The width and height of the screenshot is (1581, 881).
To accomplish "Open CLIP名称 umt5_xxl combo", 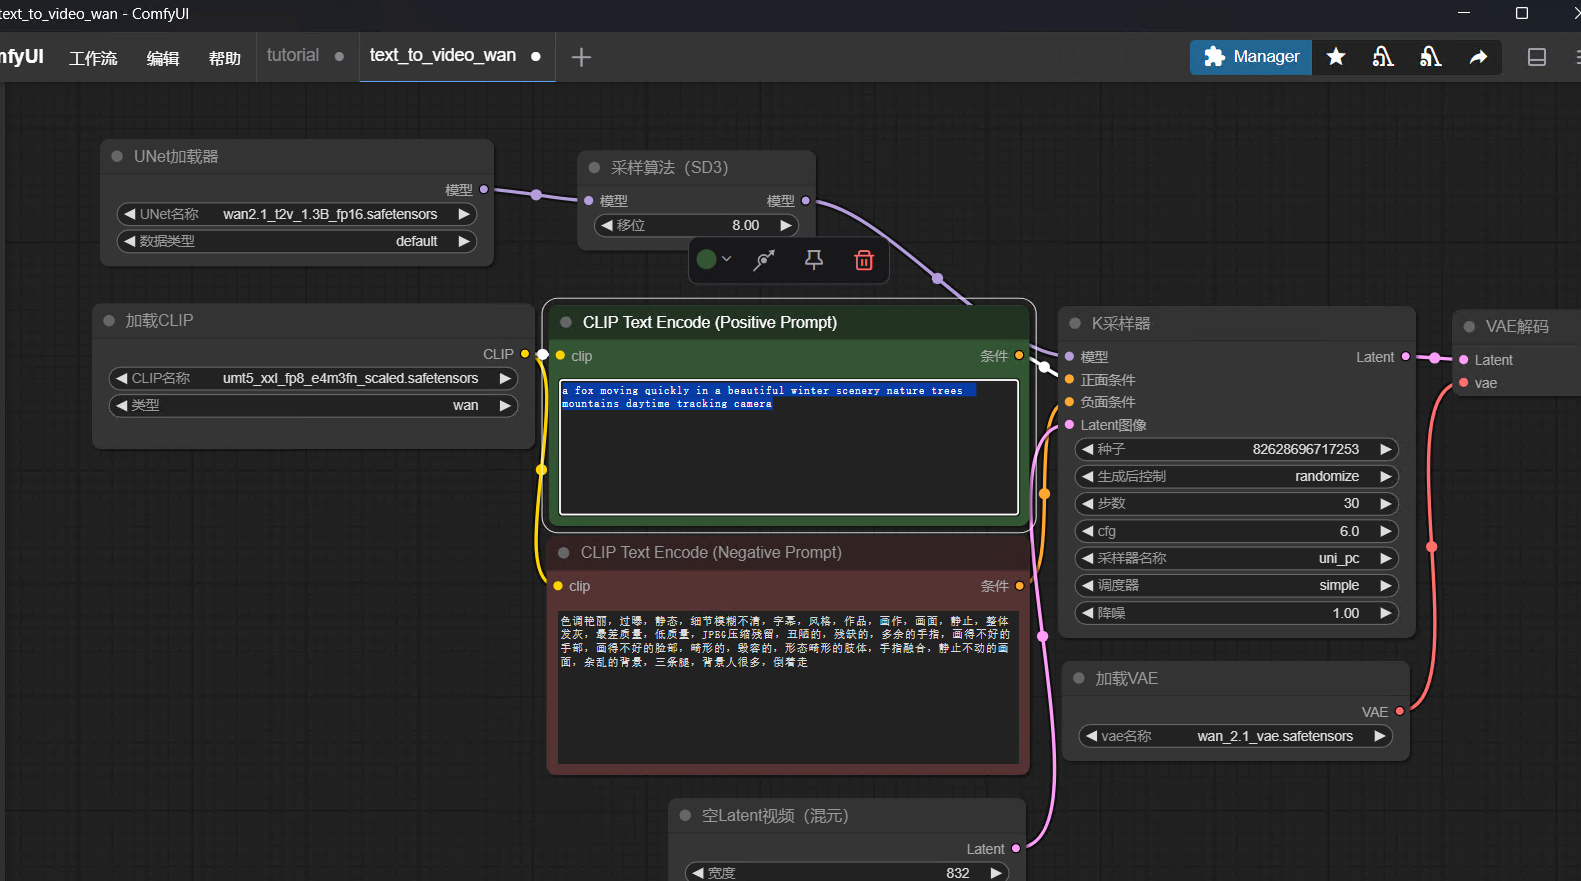I will [313, 378].
